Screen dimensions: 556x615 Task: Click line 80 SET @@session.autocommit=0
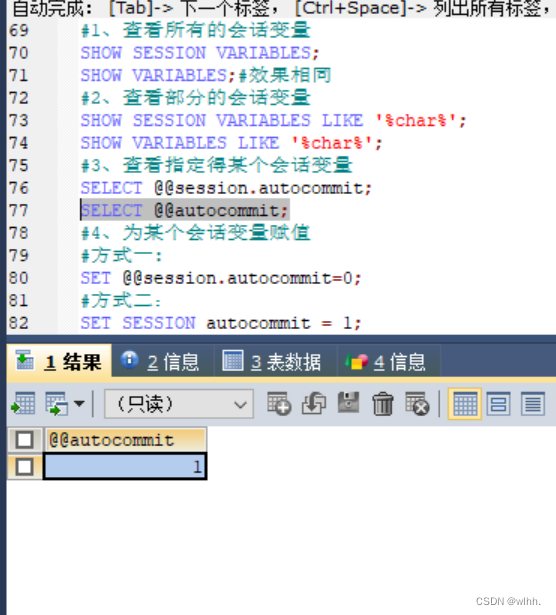click(x=221, y=278)
